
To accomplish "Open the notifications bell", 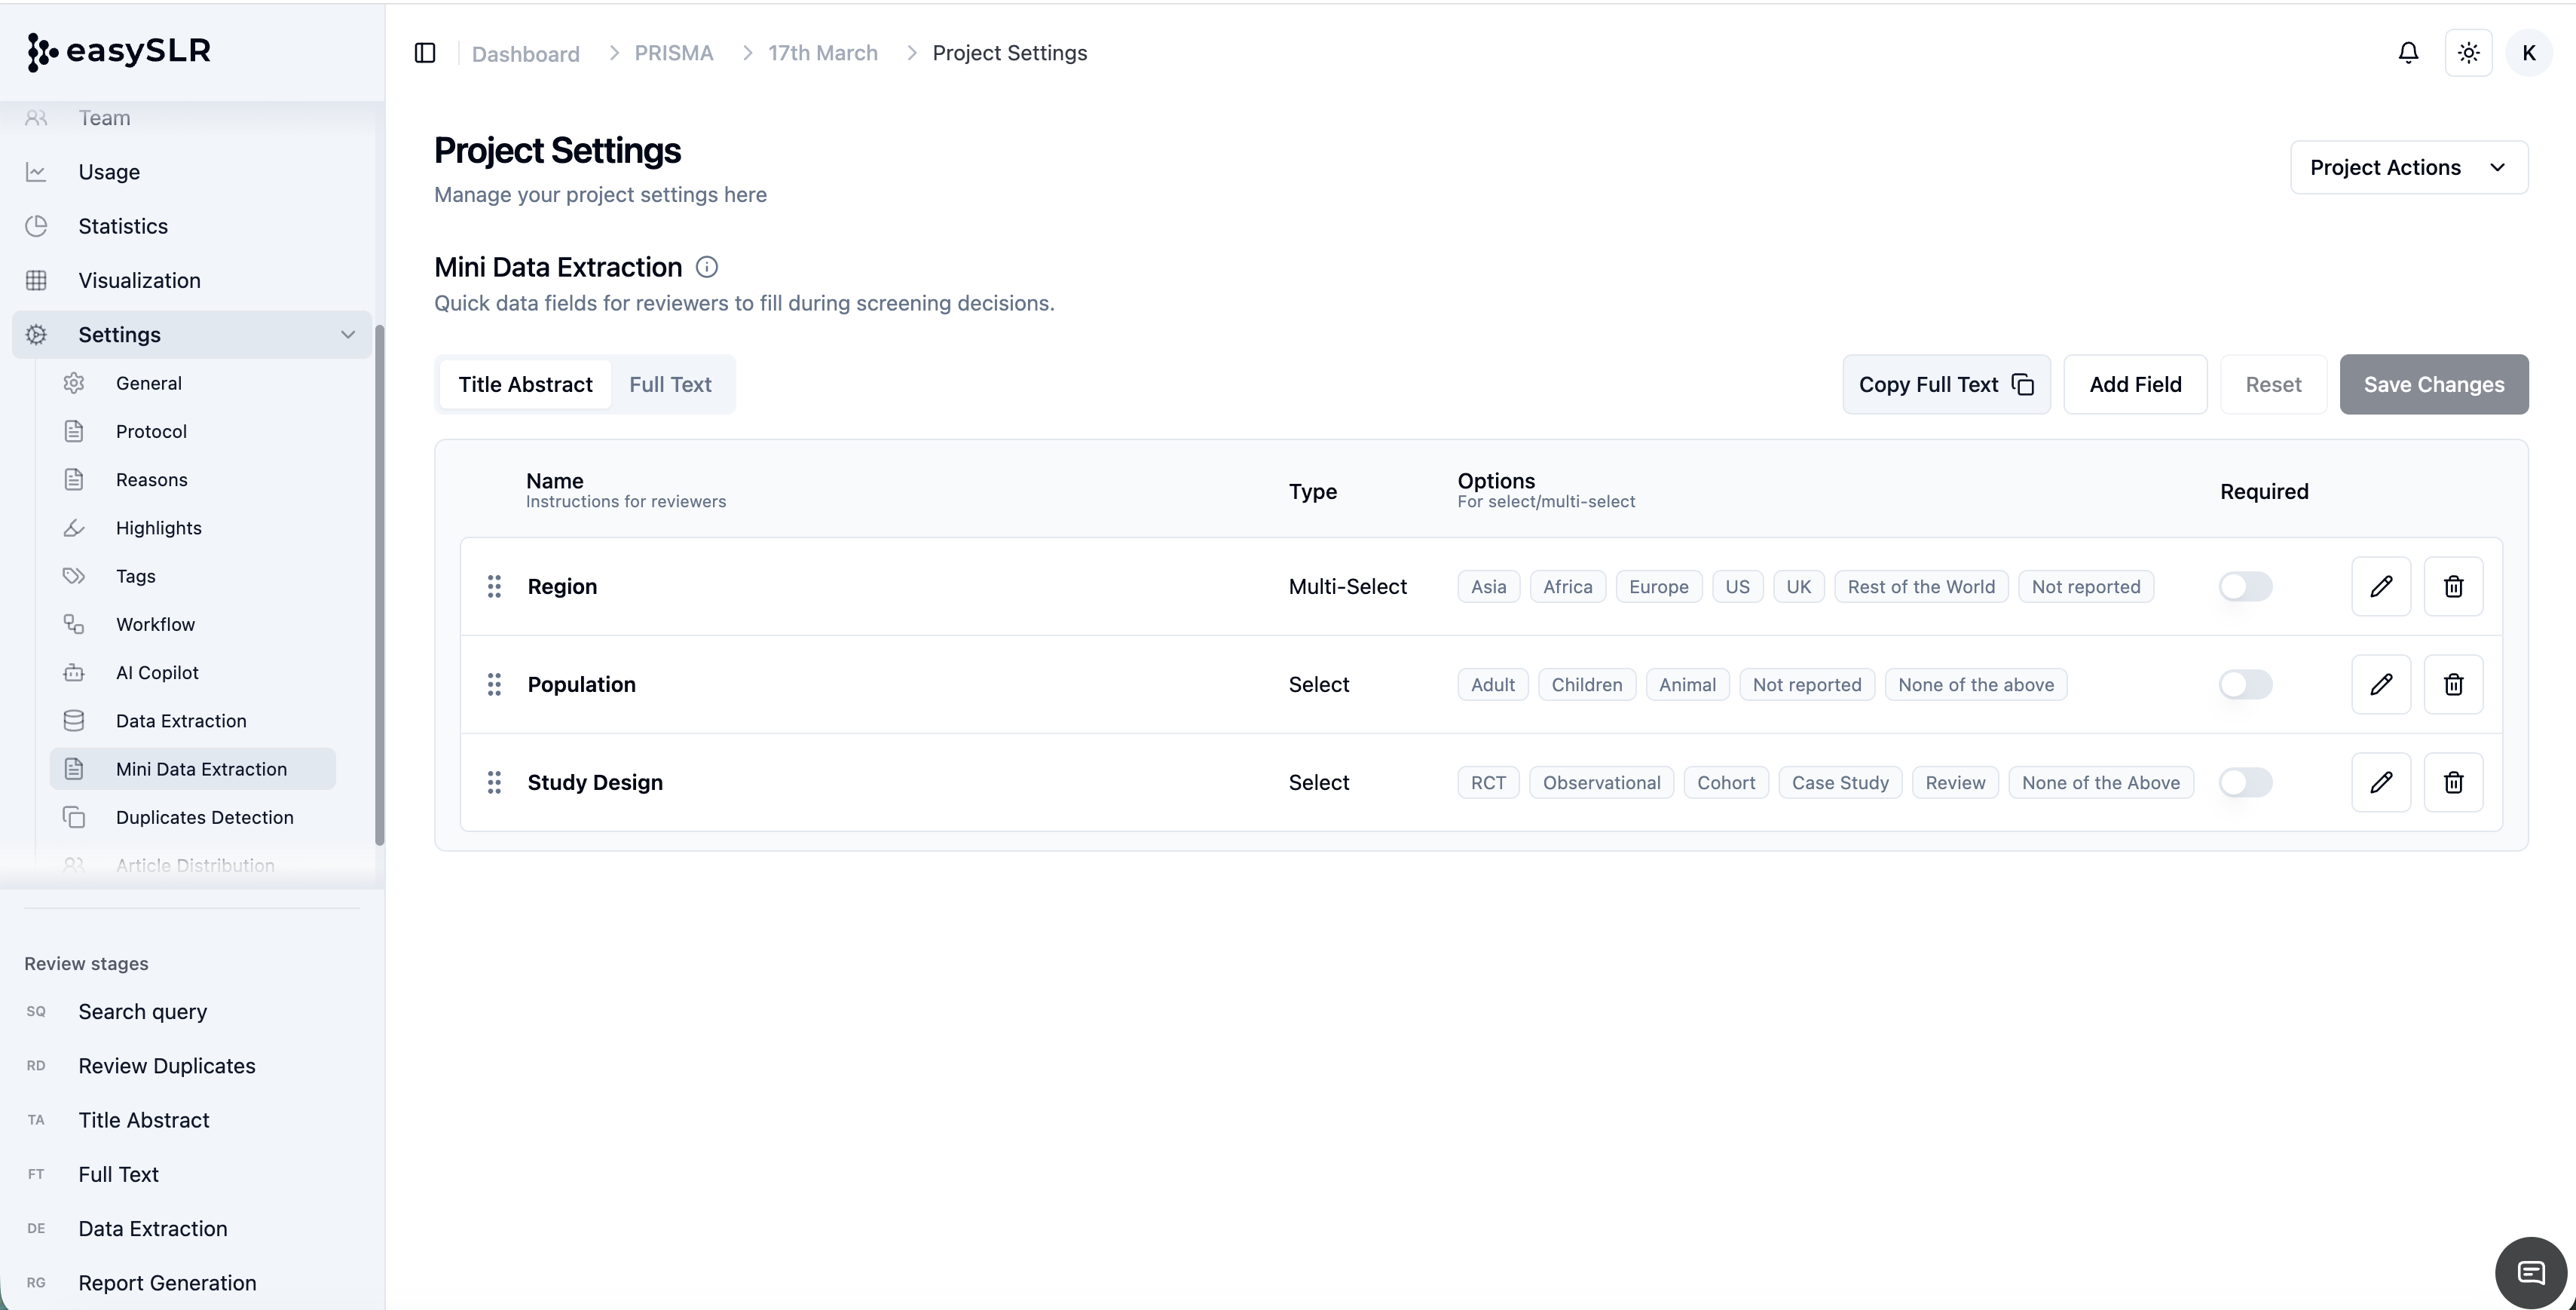I will [2408, 53].
